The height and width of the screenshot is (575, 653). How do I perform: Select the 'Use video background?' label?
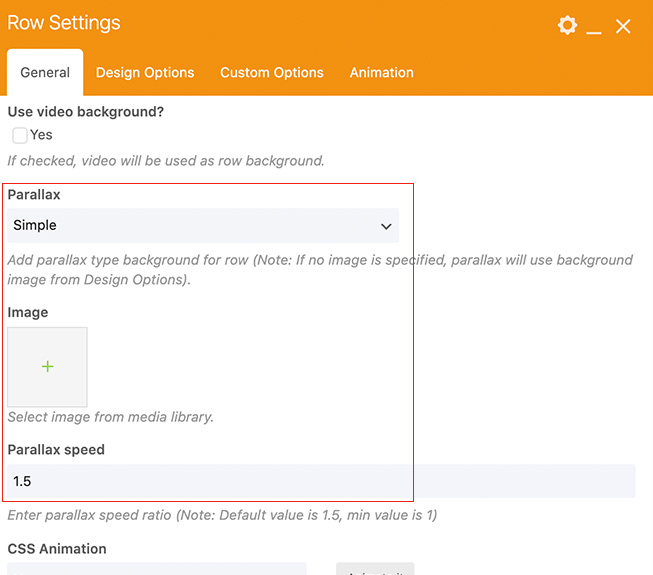click(x=86, y=112)
